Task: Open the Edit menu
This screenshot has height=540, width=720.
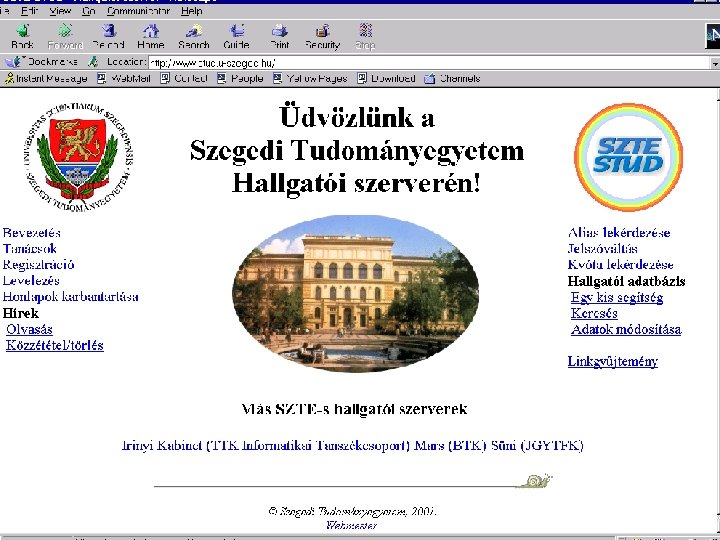Action: tap(29, 11)
